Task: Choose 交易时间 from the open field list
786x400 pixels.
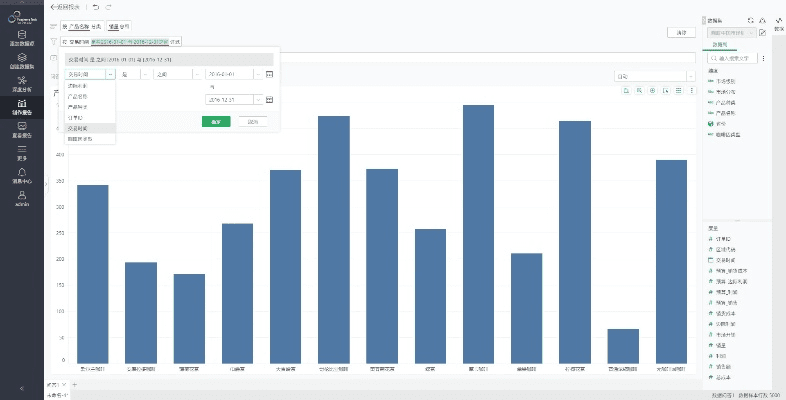Action: click(77, 128)
